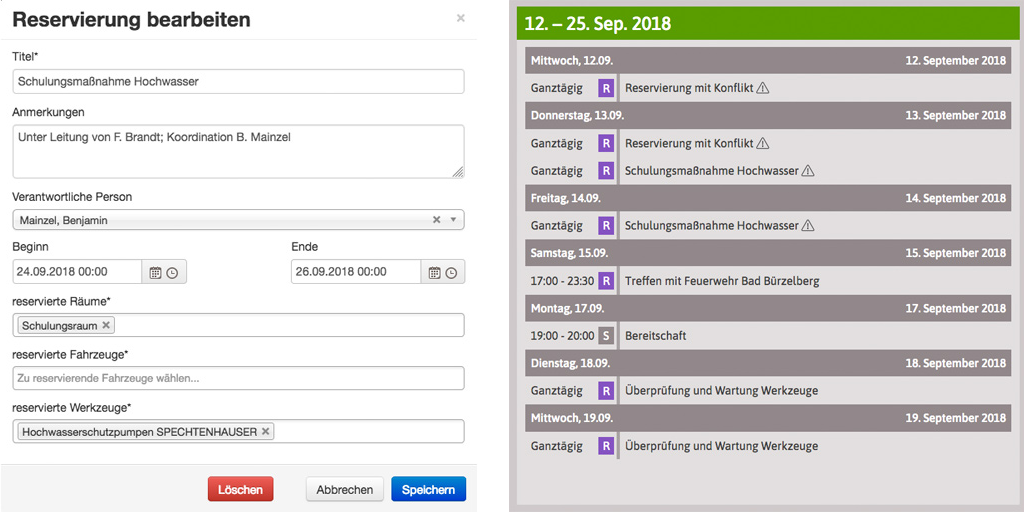Expand the Verantwortliche Person dropdown
The width and height of the screenshot is (1024, 512).
(x=452, y=220)
